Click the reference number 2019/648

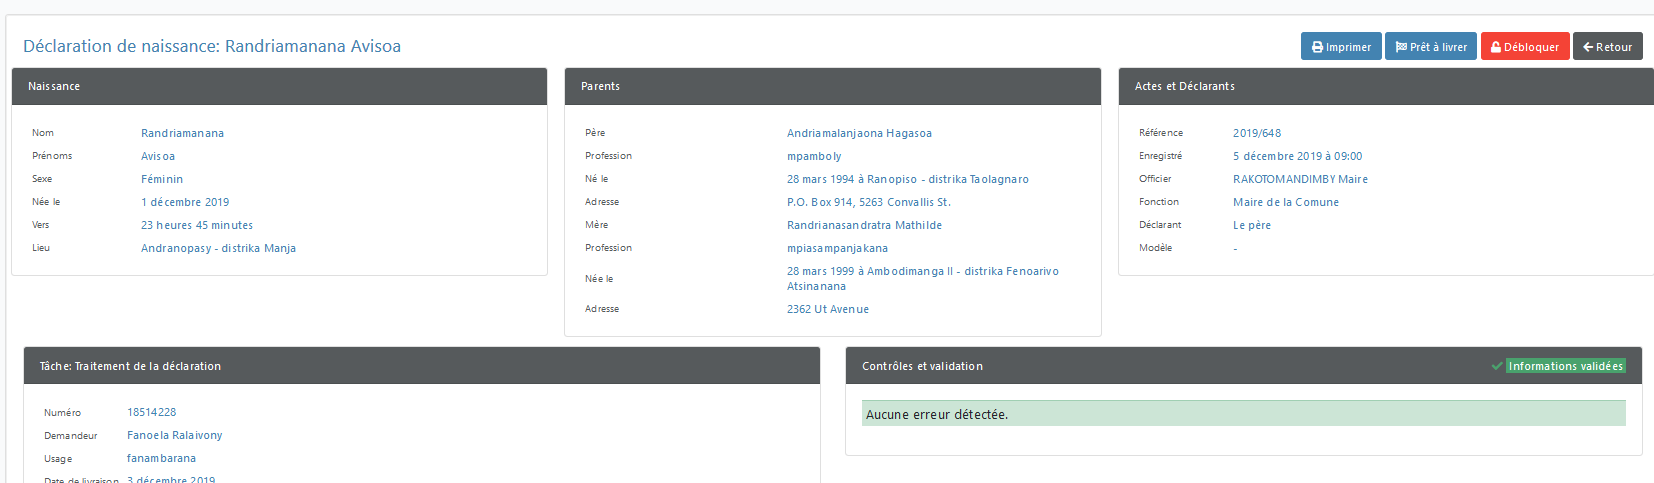tap(1257, 133)
